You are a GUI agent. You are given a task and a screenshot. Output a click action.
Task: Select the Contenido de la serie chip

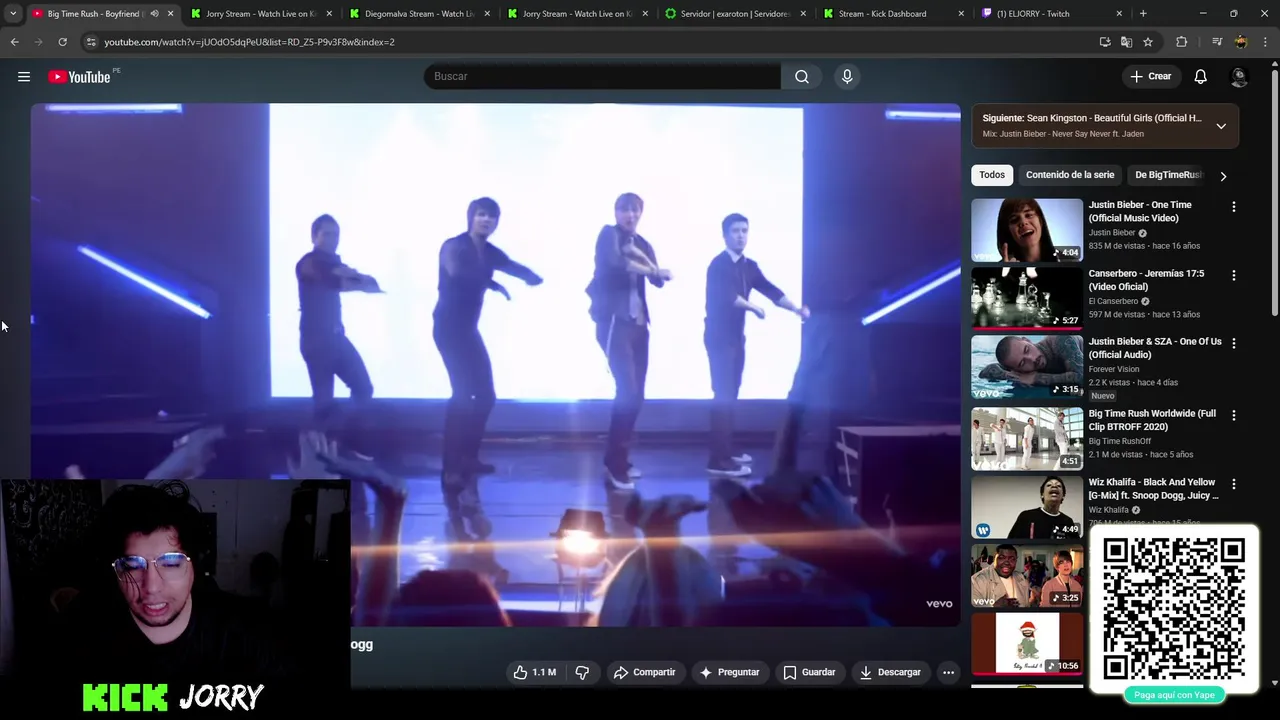[x=1070, y=175]
